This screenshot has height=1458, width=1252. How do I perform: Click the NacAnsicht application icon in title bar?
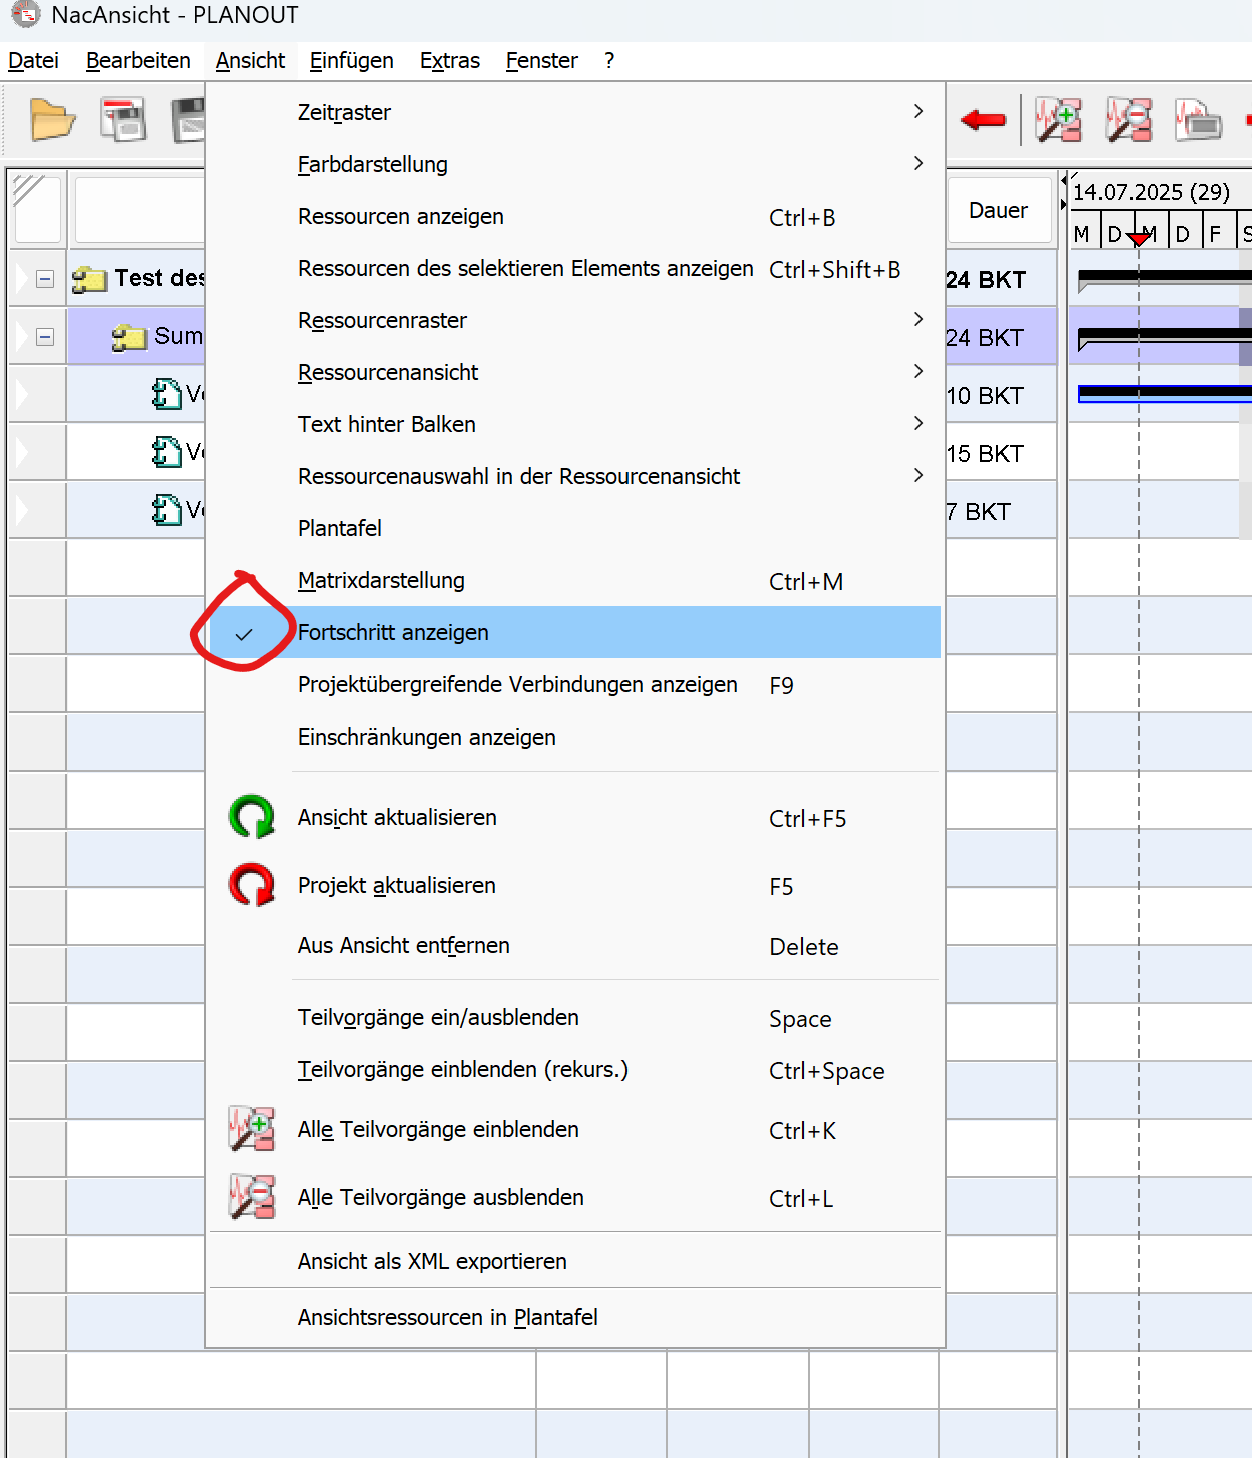pos(25,14)
